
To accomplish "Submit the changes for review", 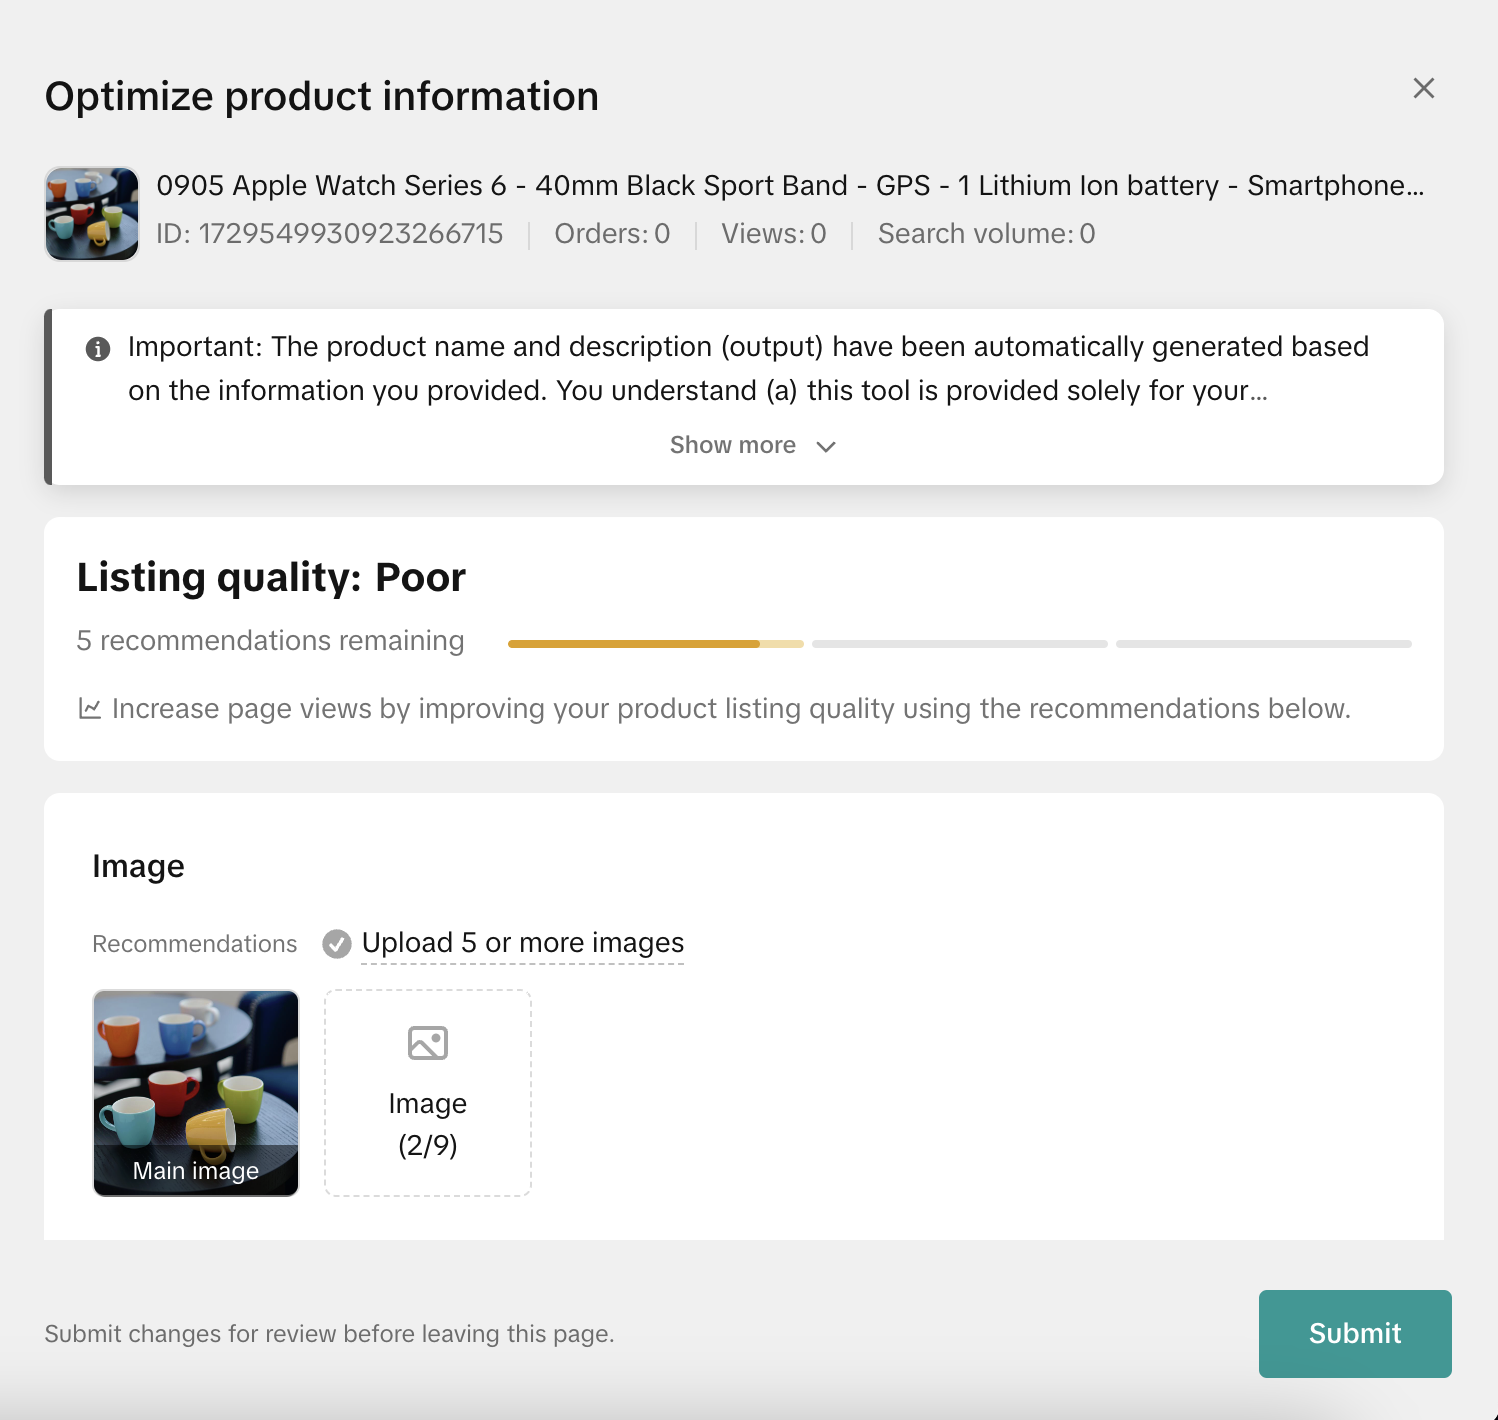I will coord(1354,1333).
